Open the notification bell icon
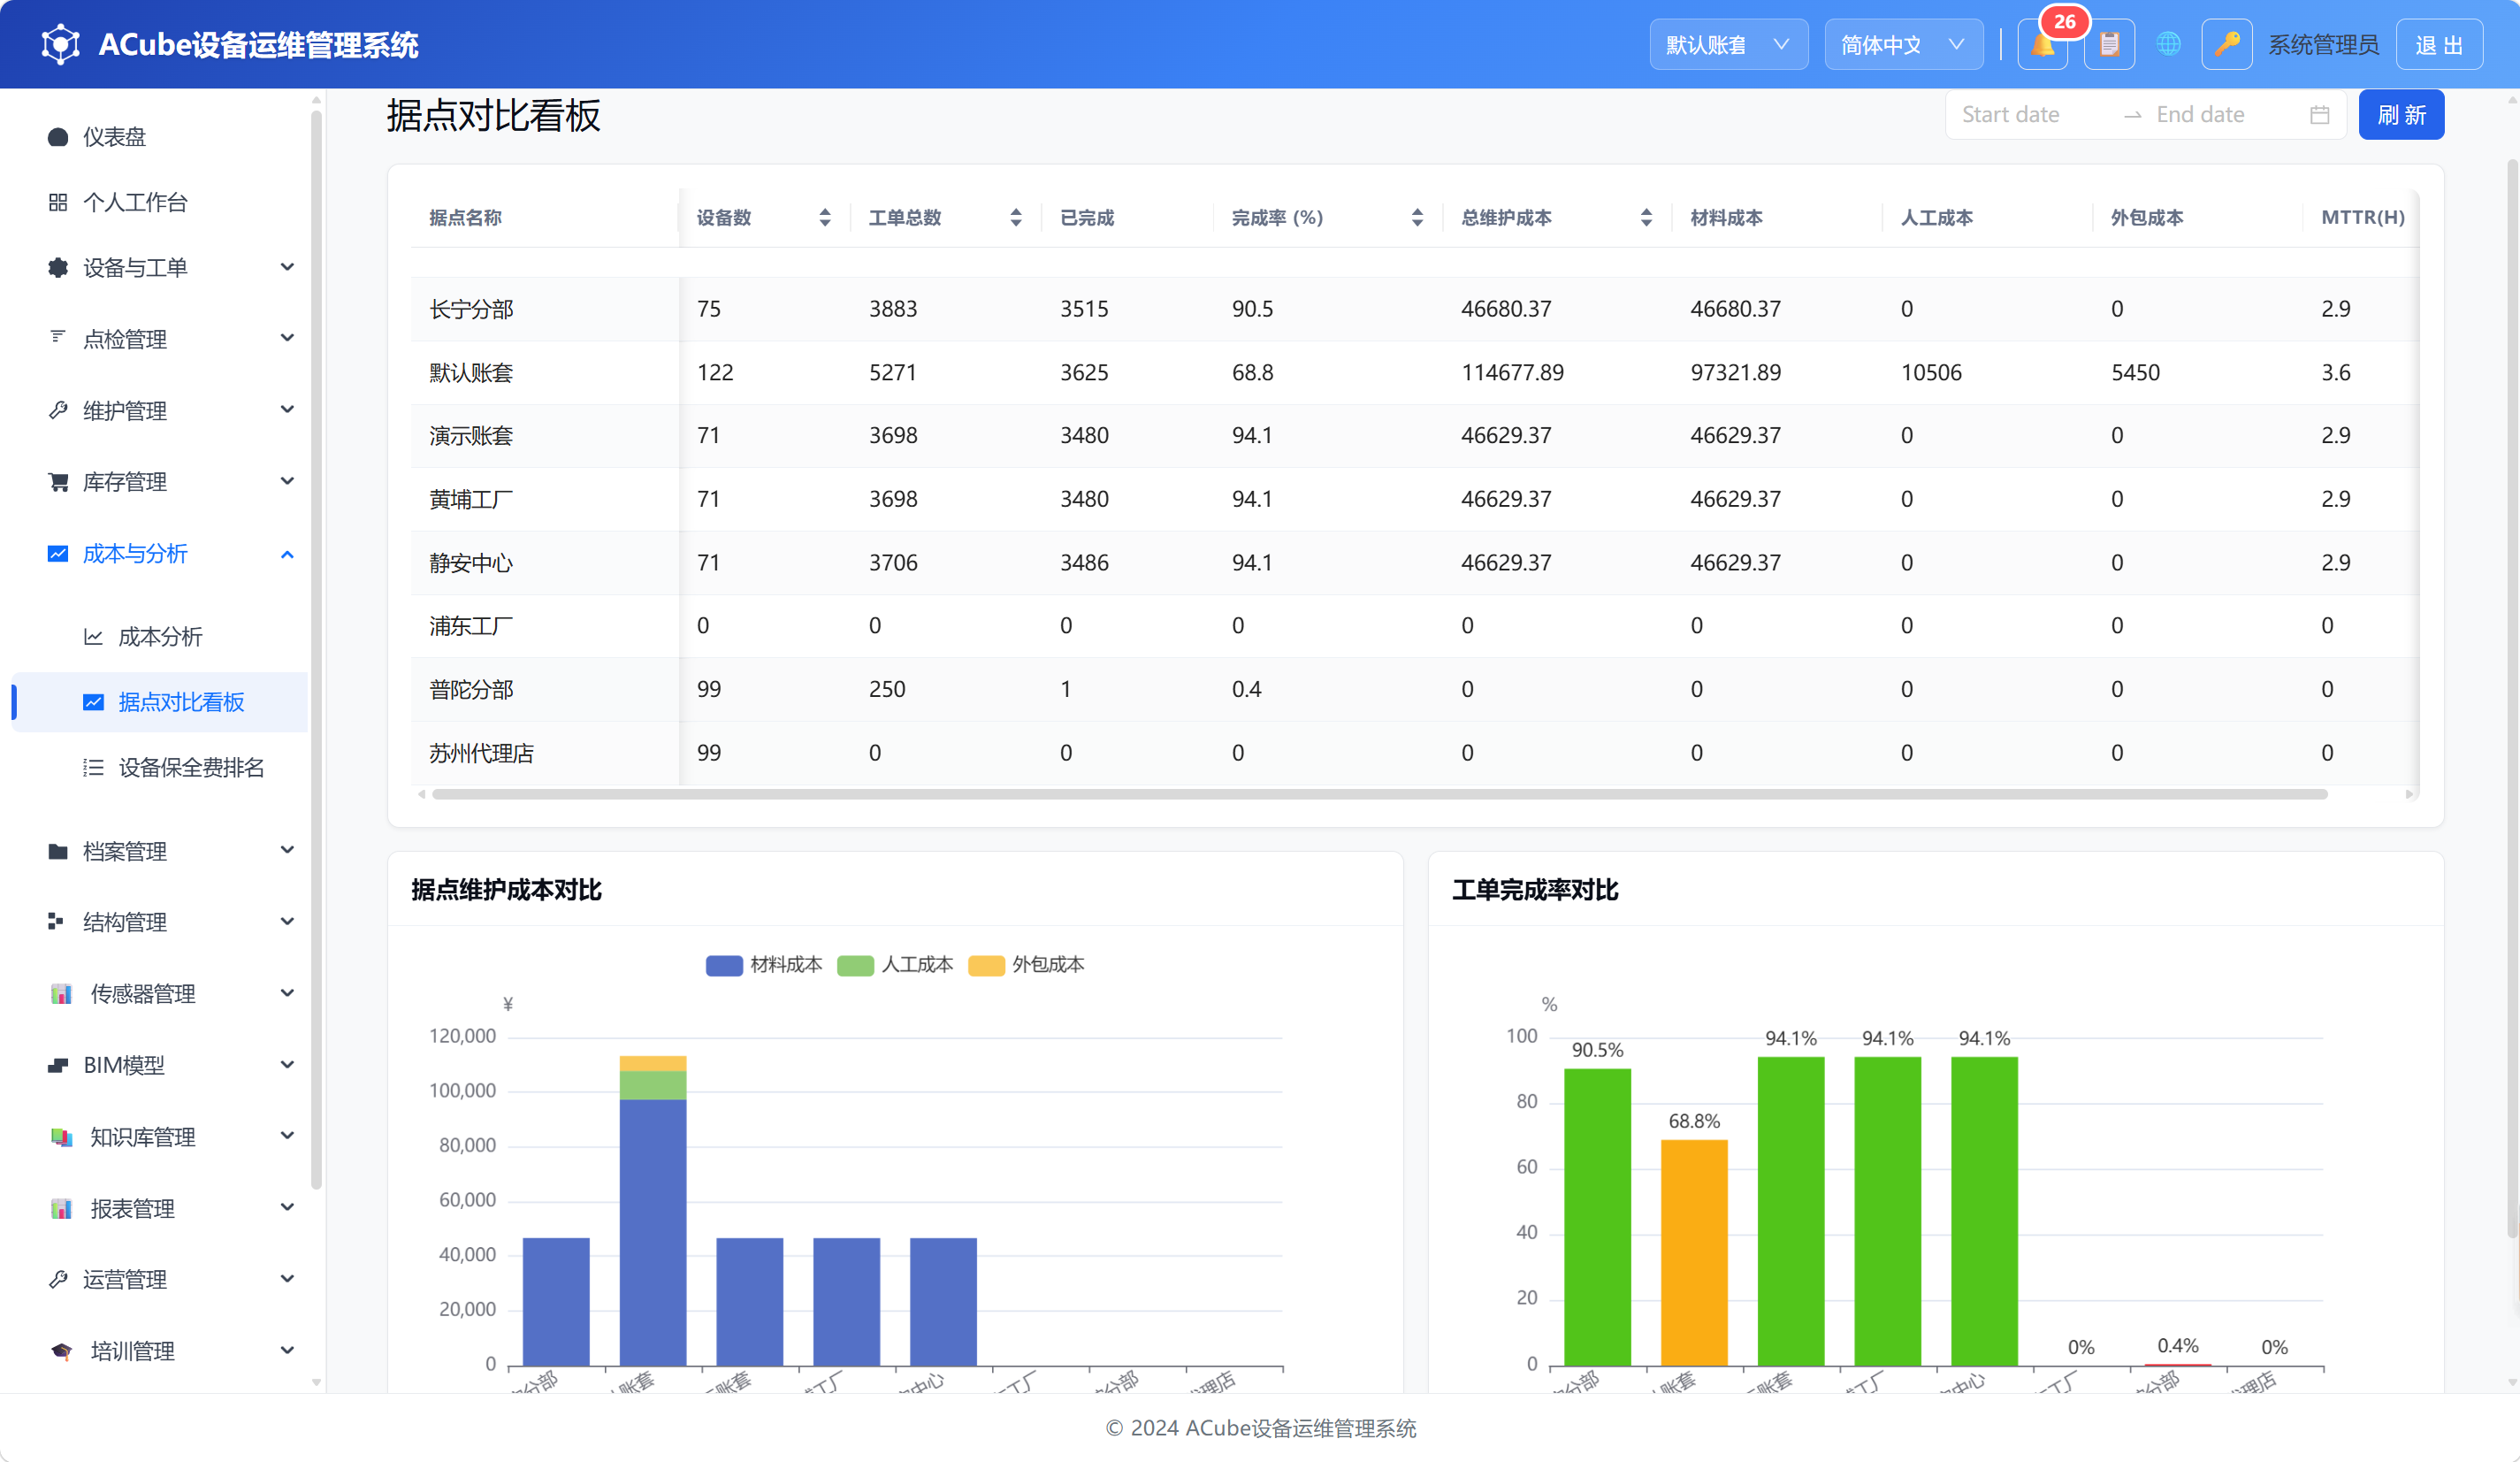Screen dimensions: 2520x1462 [2042, 45]
